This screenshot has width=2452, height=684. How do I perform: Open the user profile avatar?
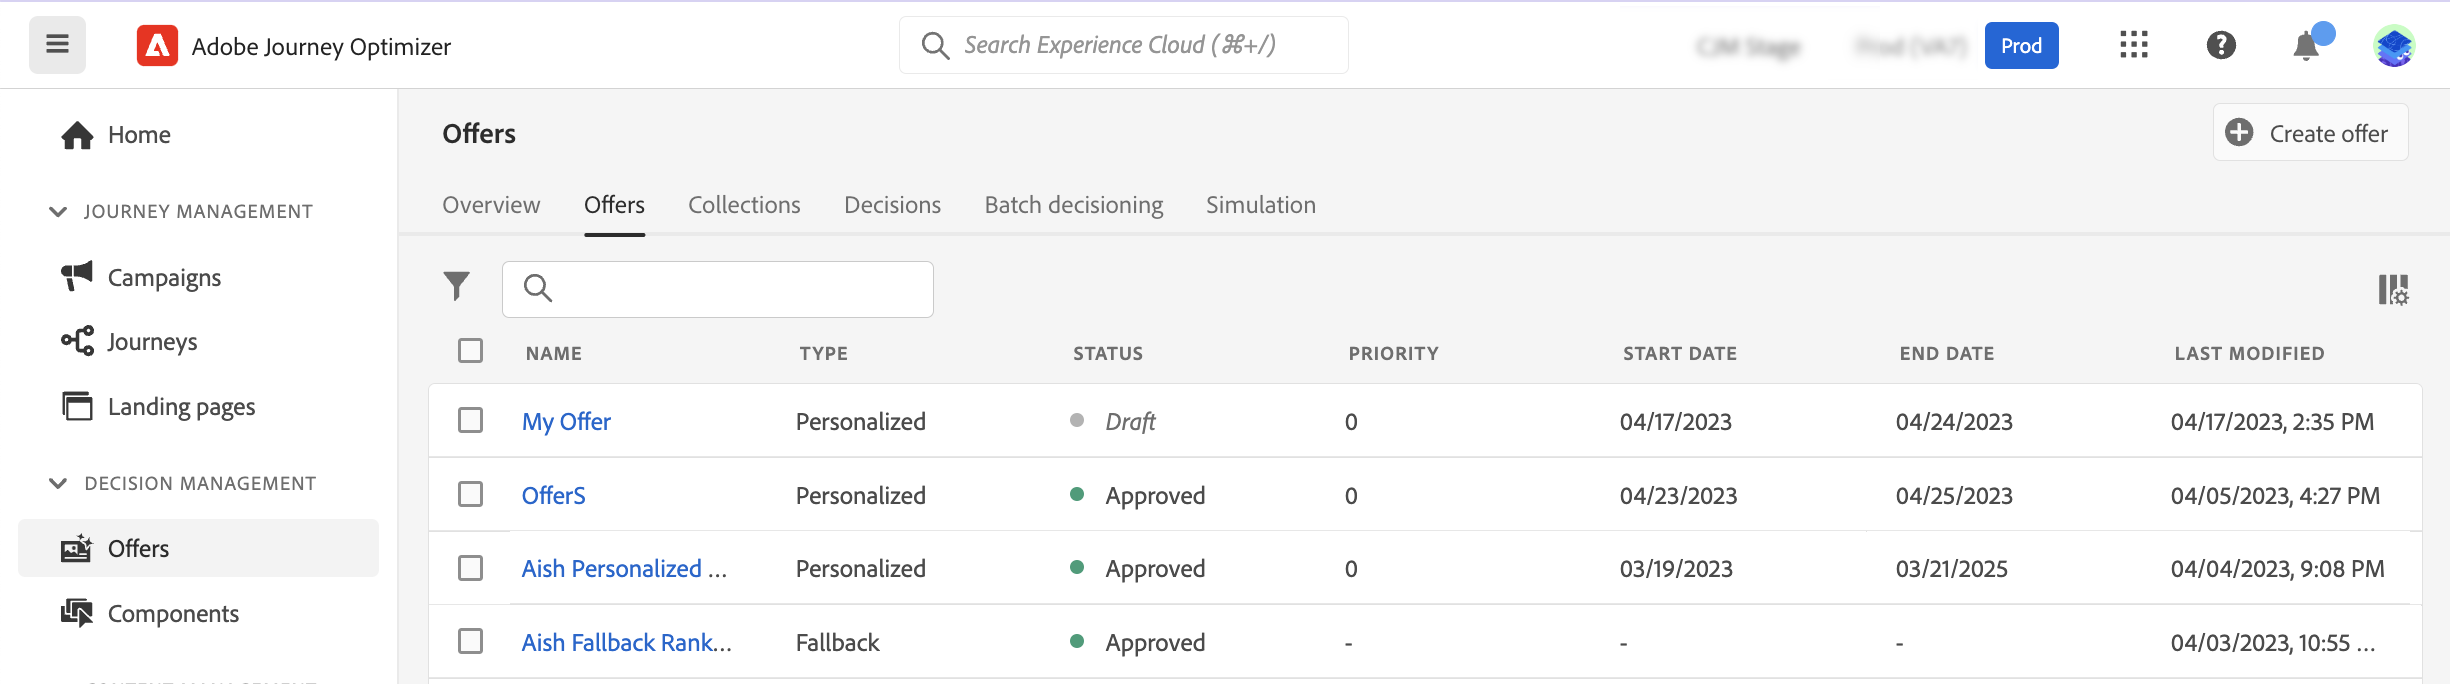point(2394,46)
